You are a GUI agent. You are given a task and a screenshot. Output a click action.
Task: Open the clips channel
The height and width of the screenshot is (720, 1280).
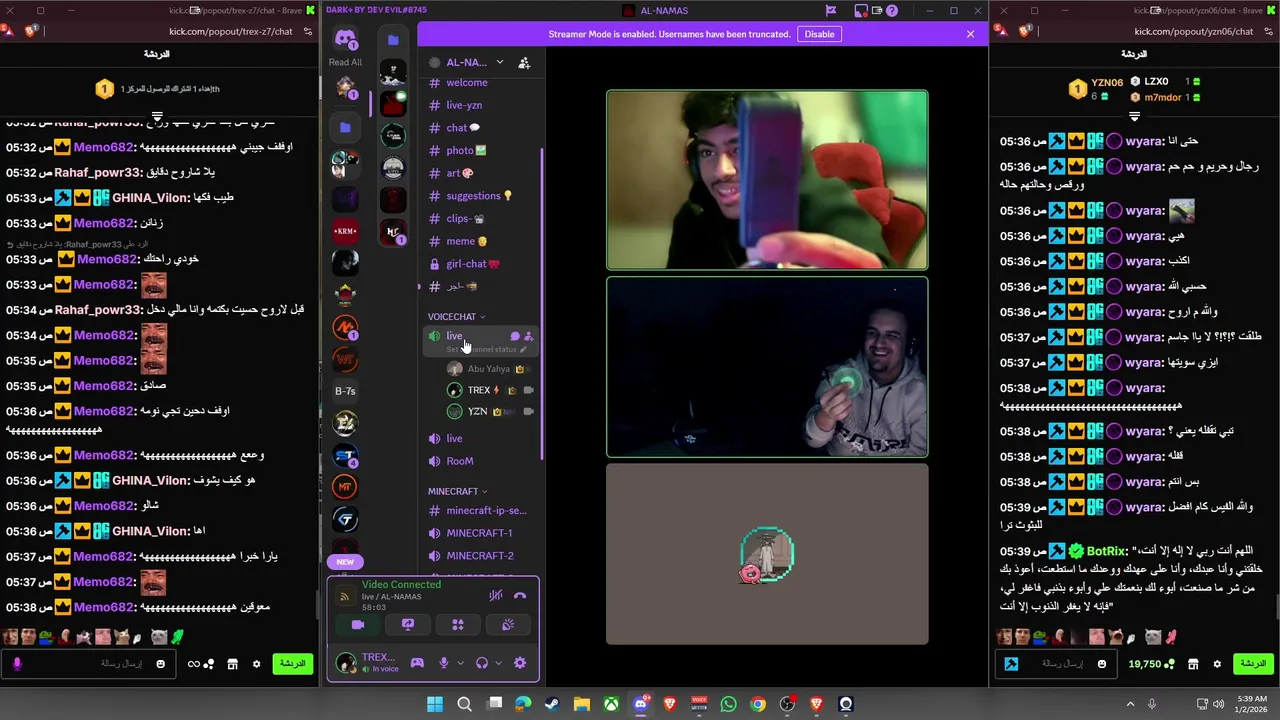pyautogui.click(x=466, y=219)
